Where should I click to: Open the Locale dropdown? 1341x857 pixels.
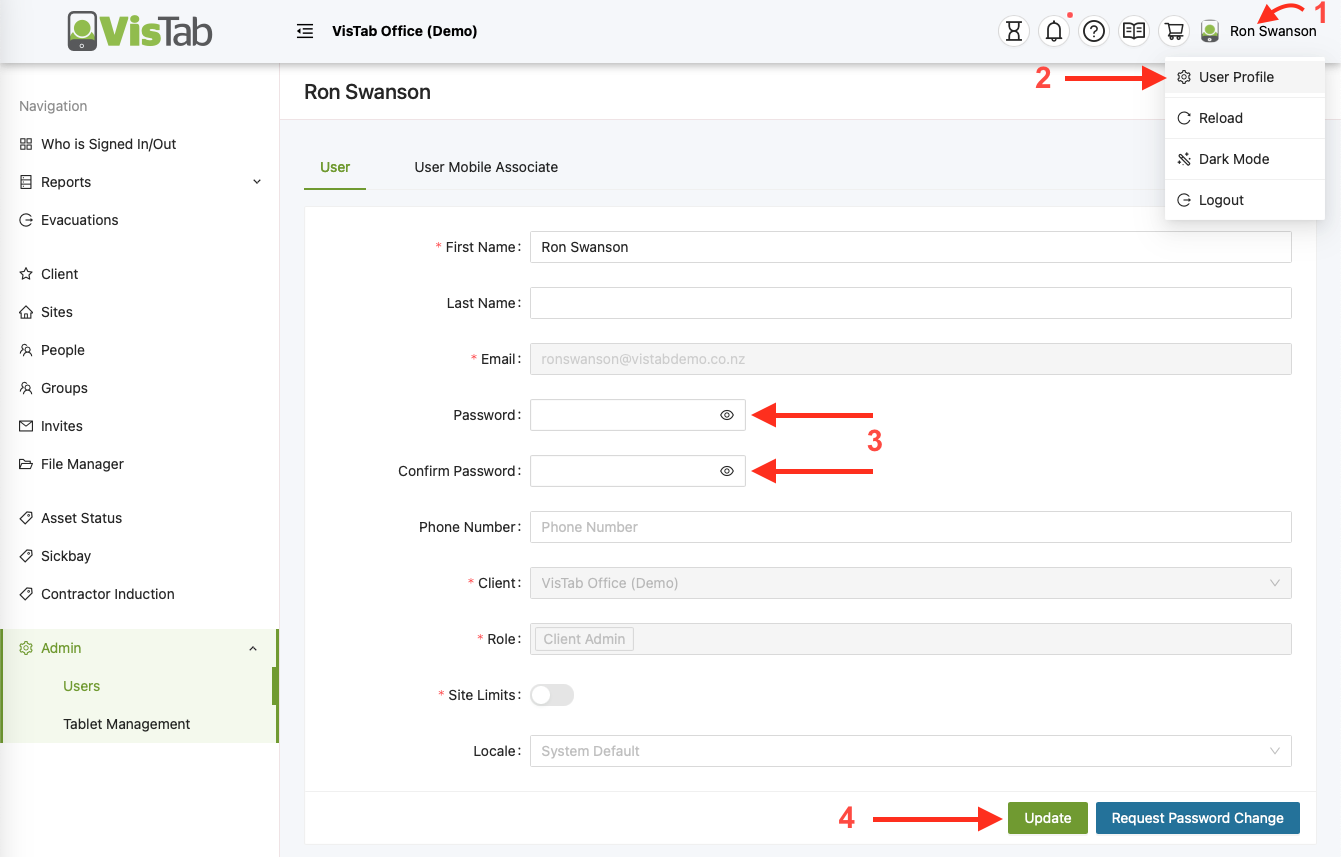pyautogui.click(x=910, y=751)
